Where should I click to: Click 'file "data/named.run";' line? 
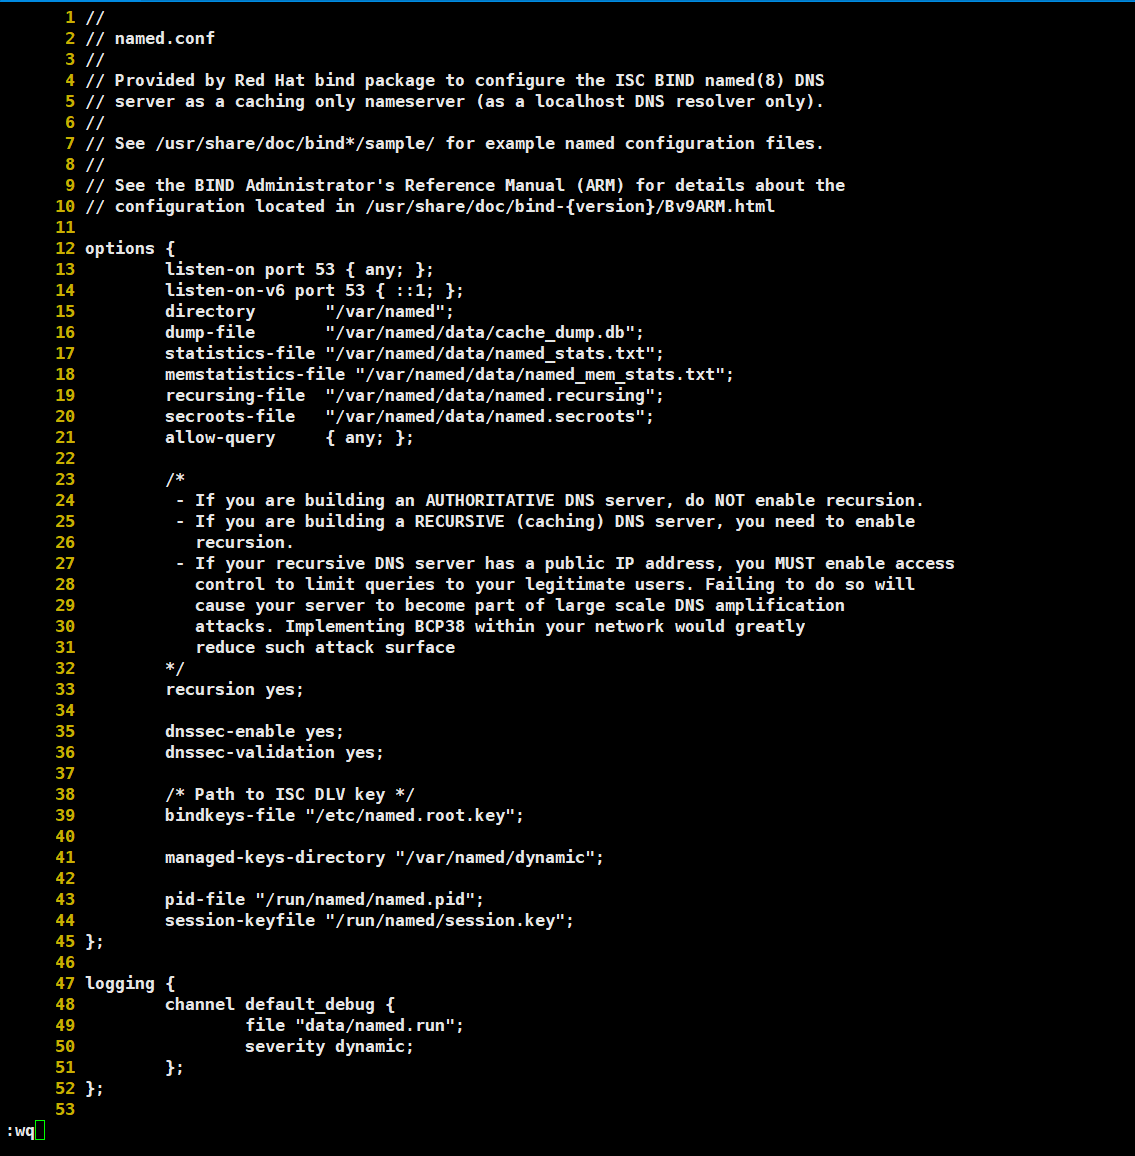coord(355,1026)
